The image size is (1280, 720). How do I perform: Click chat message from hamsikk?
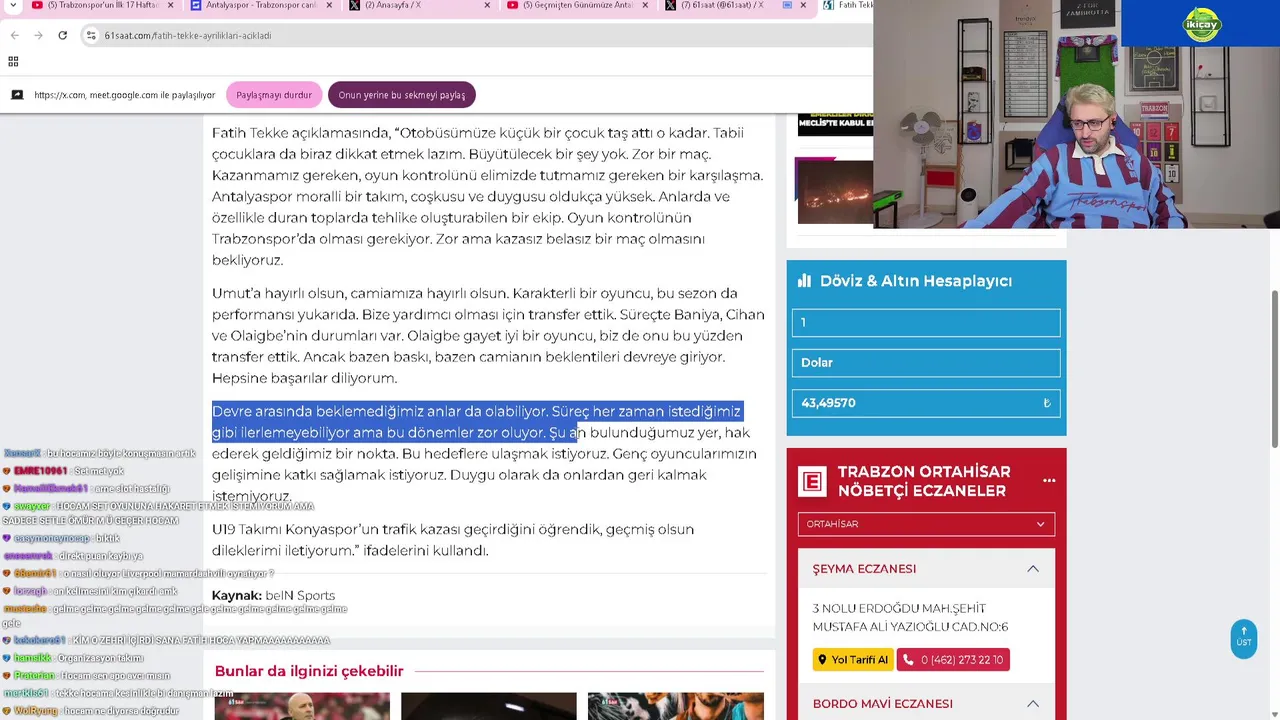click(x=73, y=658)
